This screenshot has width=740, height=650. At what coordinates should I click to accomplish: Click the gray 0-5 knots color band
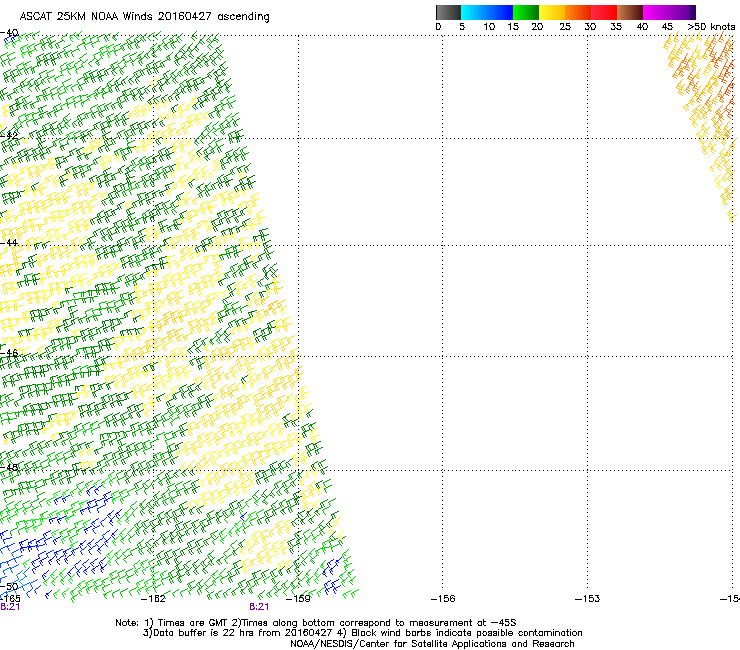(448, 12)
